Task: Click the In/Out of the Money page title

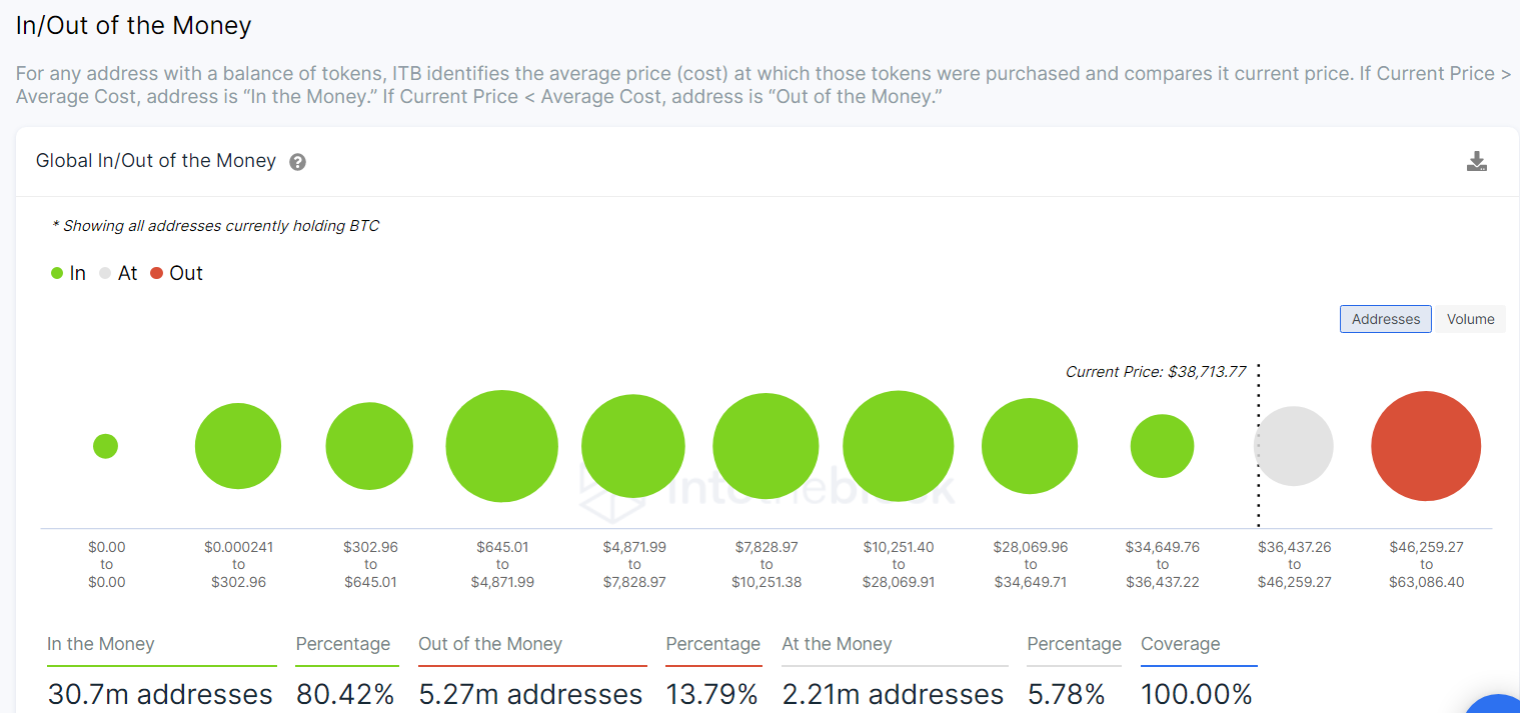Action: 134,25
